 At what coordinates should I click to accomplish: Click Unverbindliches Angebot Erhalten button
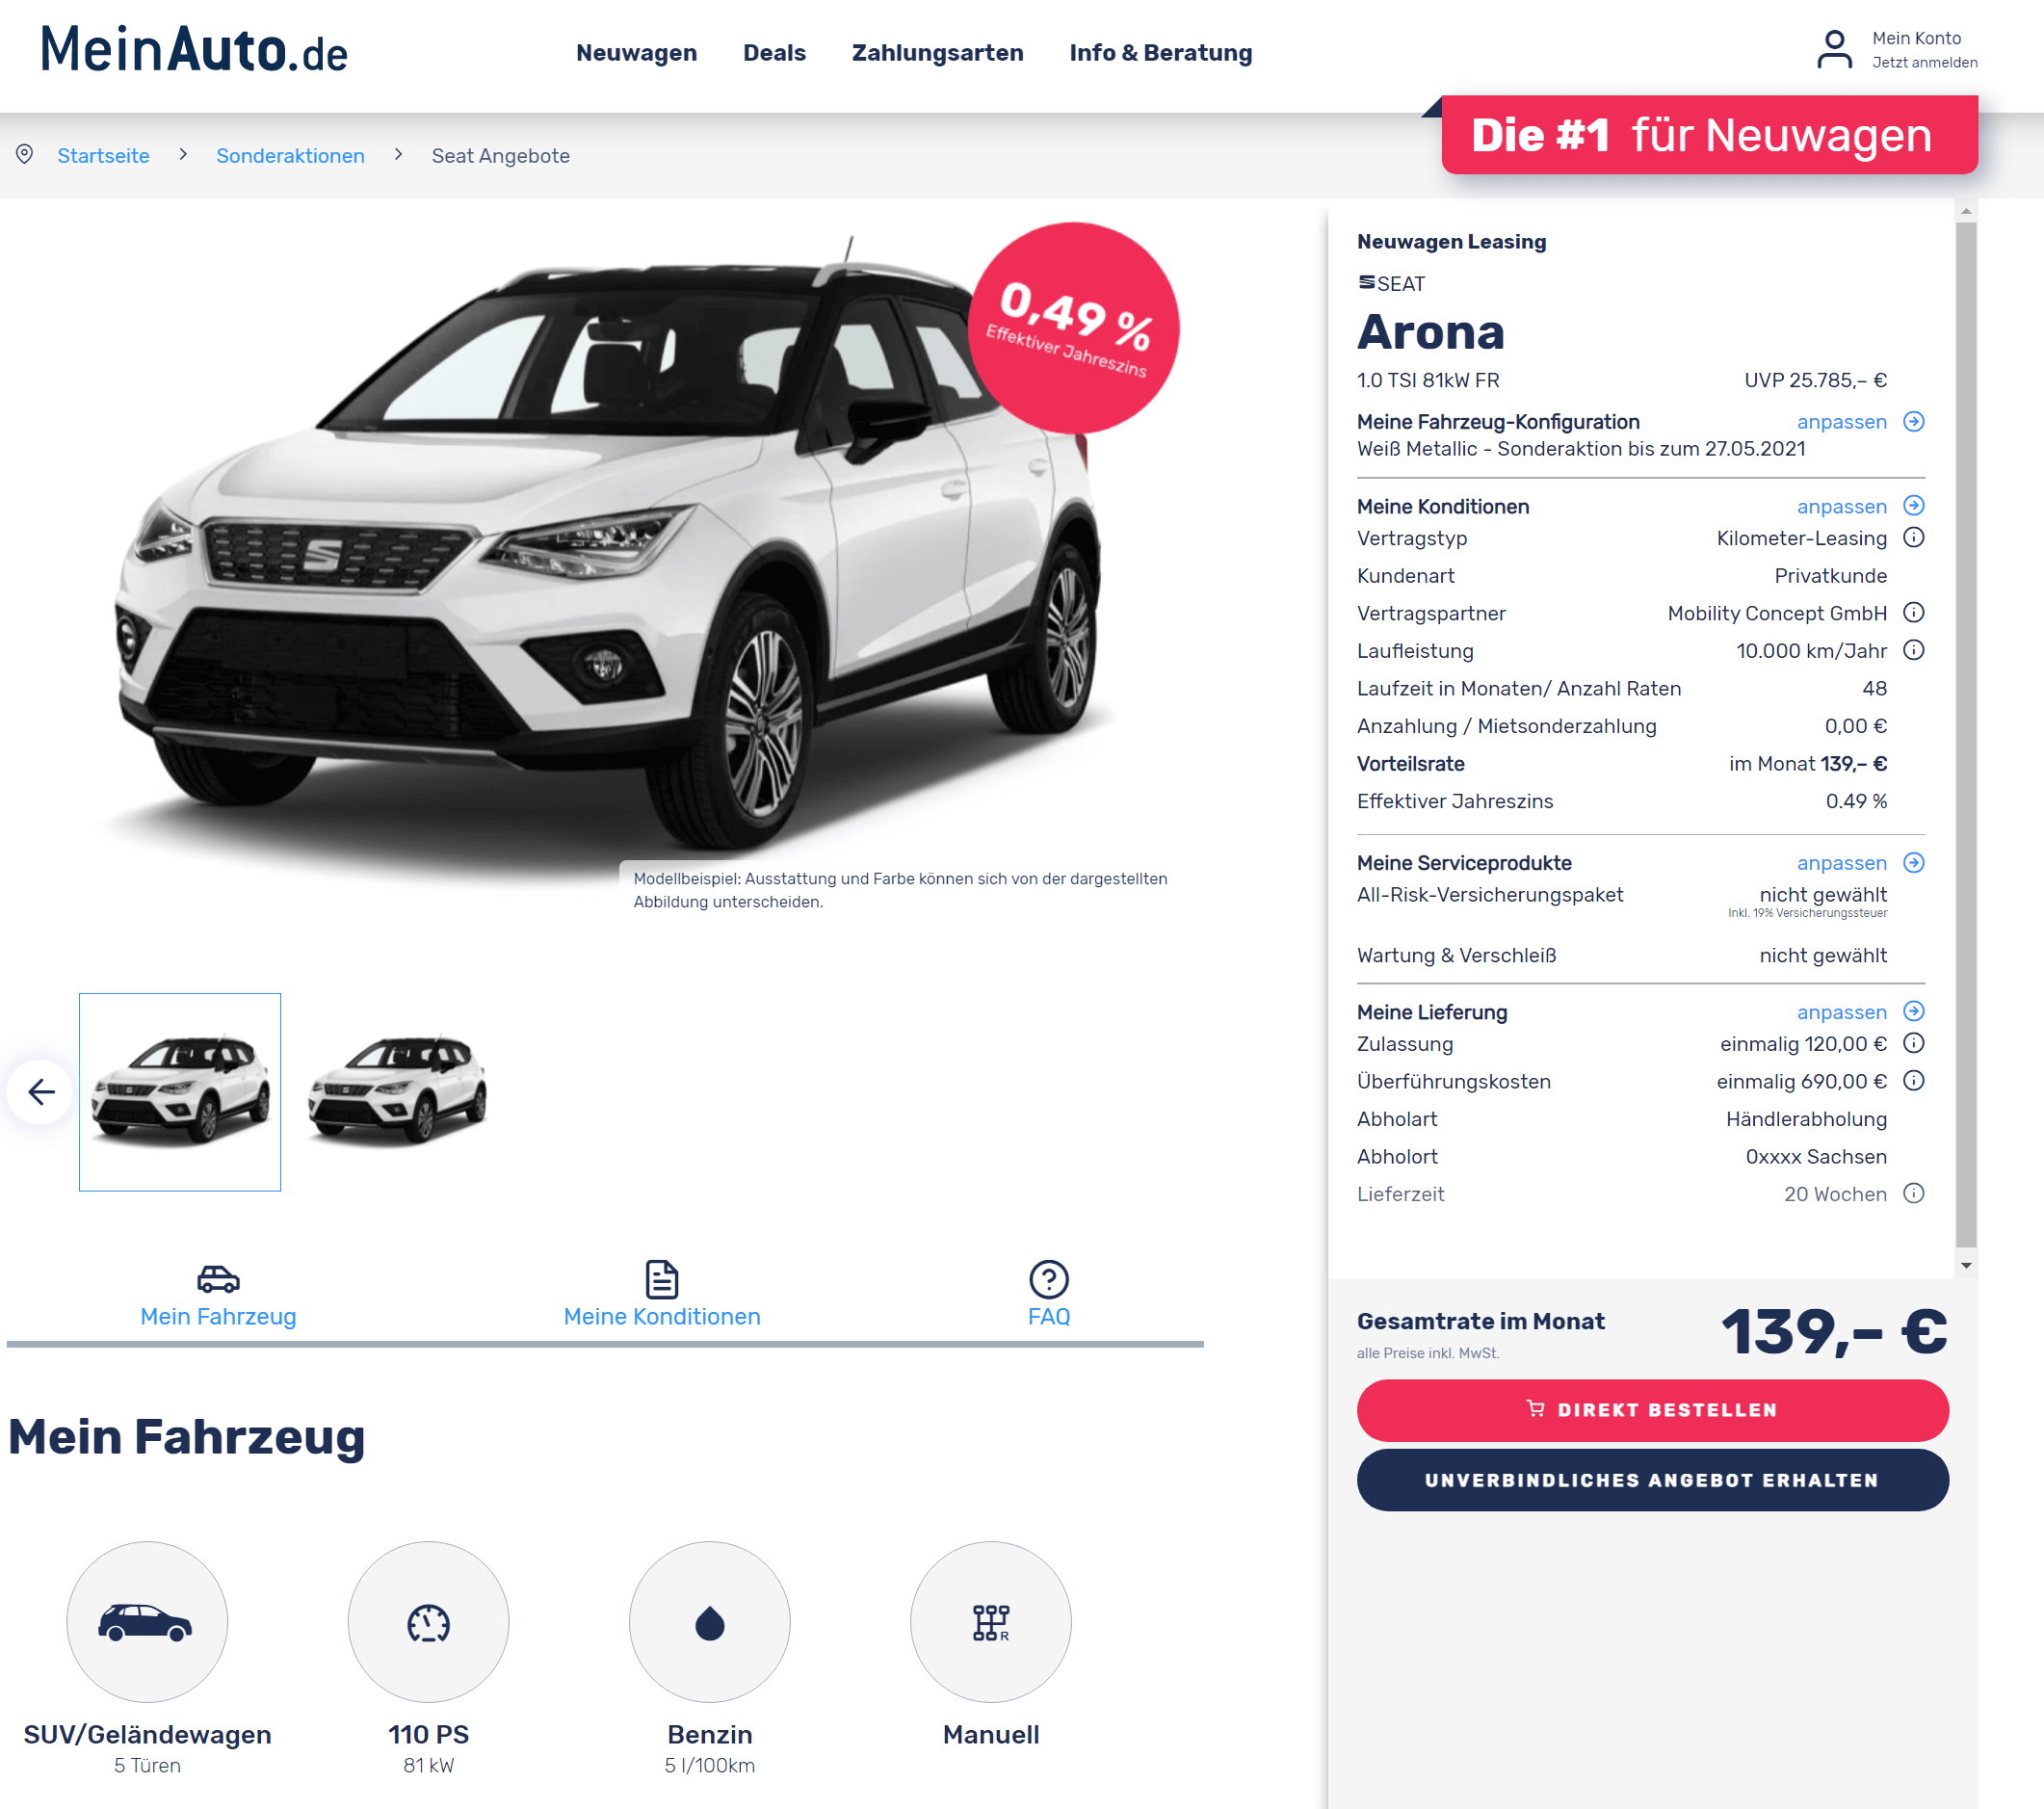click(x=1652, y=1480)
